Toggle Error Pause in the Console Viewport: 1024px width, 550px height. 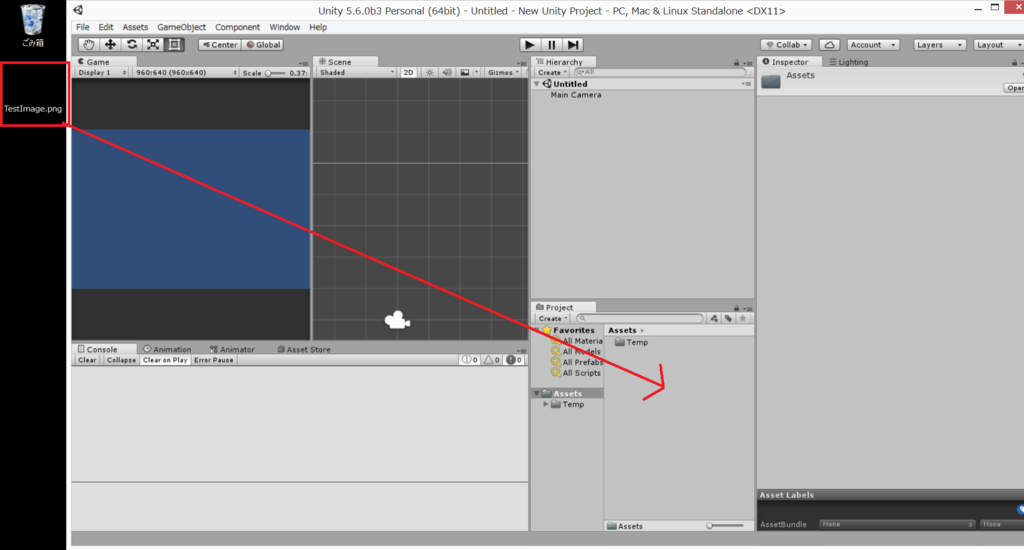[x=214, y=360]
